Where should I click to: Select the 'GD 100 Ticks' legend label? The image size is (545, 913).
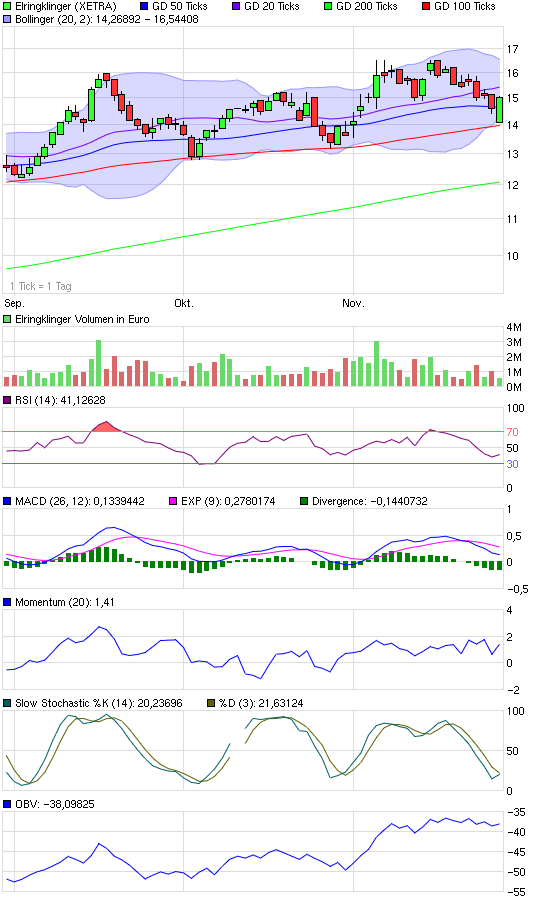[x=465, y=6]
